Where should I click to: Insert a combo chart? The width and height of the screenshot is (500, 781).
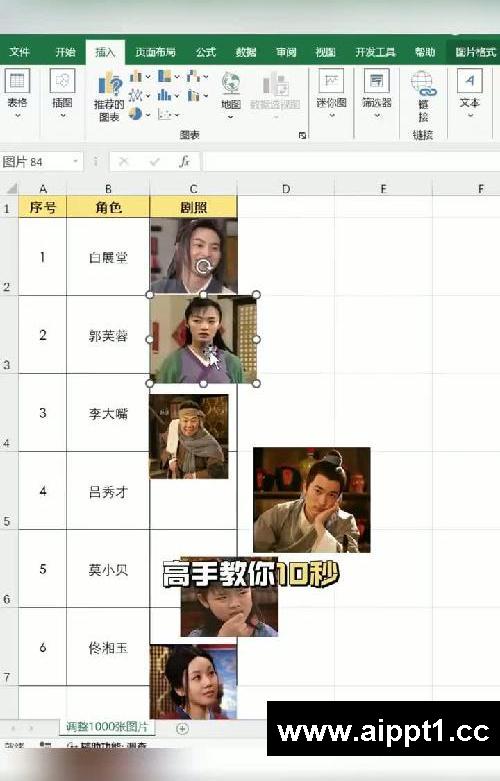(194, 95)
